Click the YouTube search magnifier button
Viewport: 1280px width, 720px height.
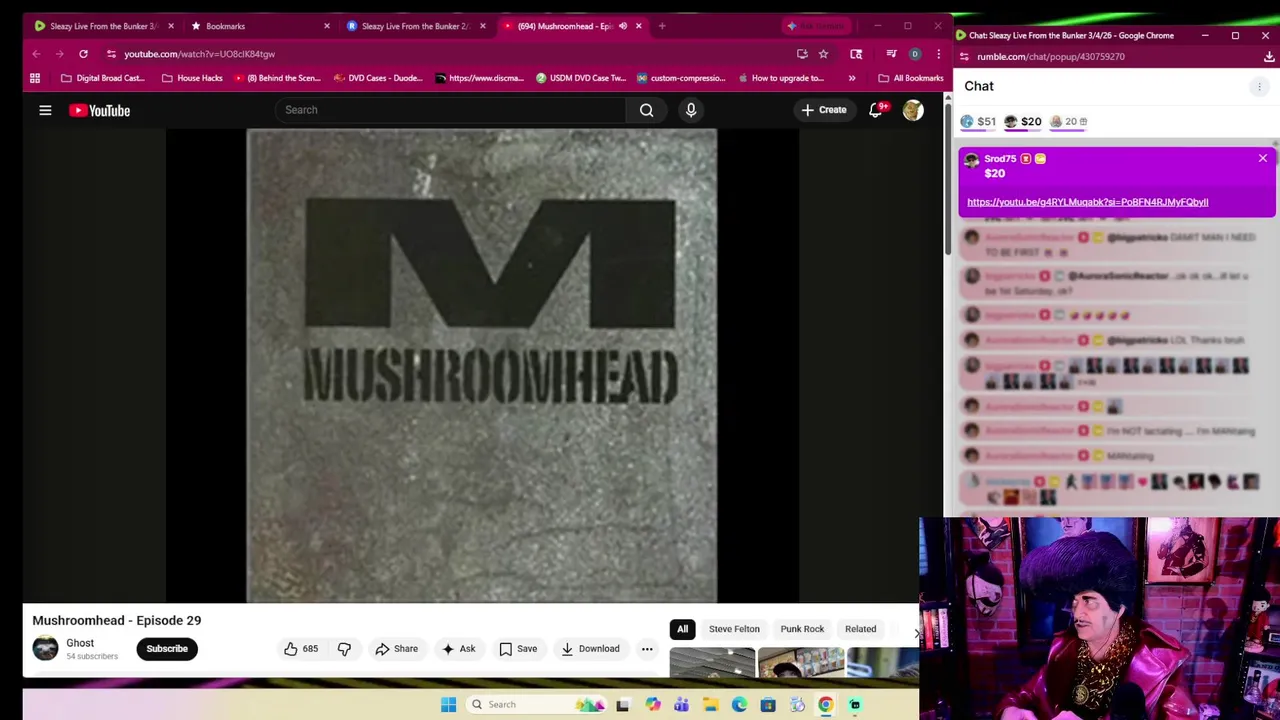tap(646, 110)
